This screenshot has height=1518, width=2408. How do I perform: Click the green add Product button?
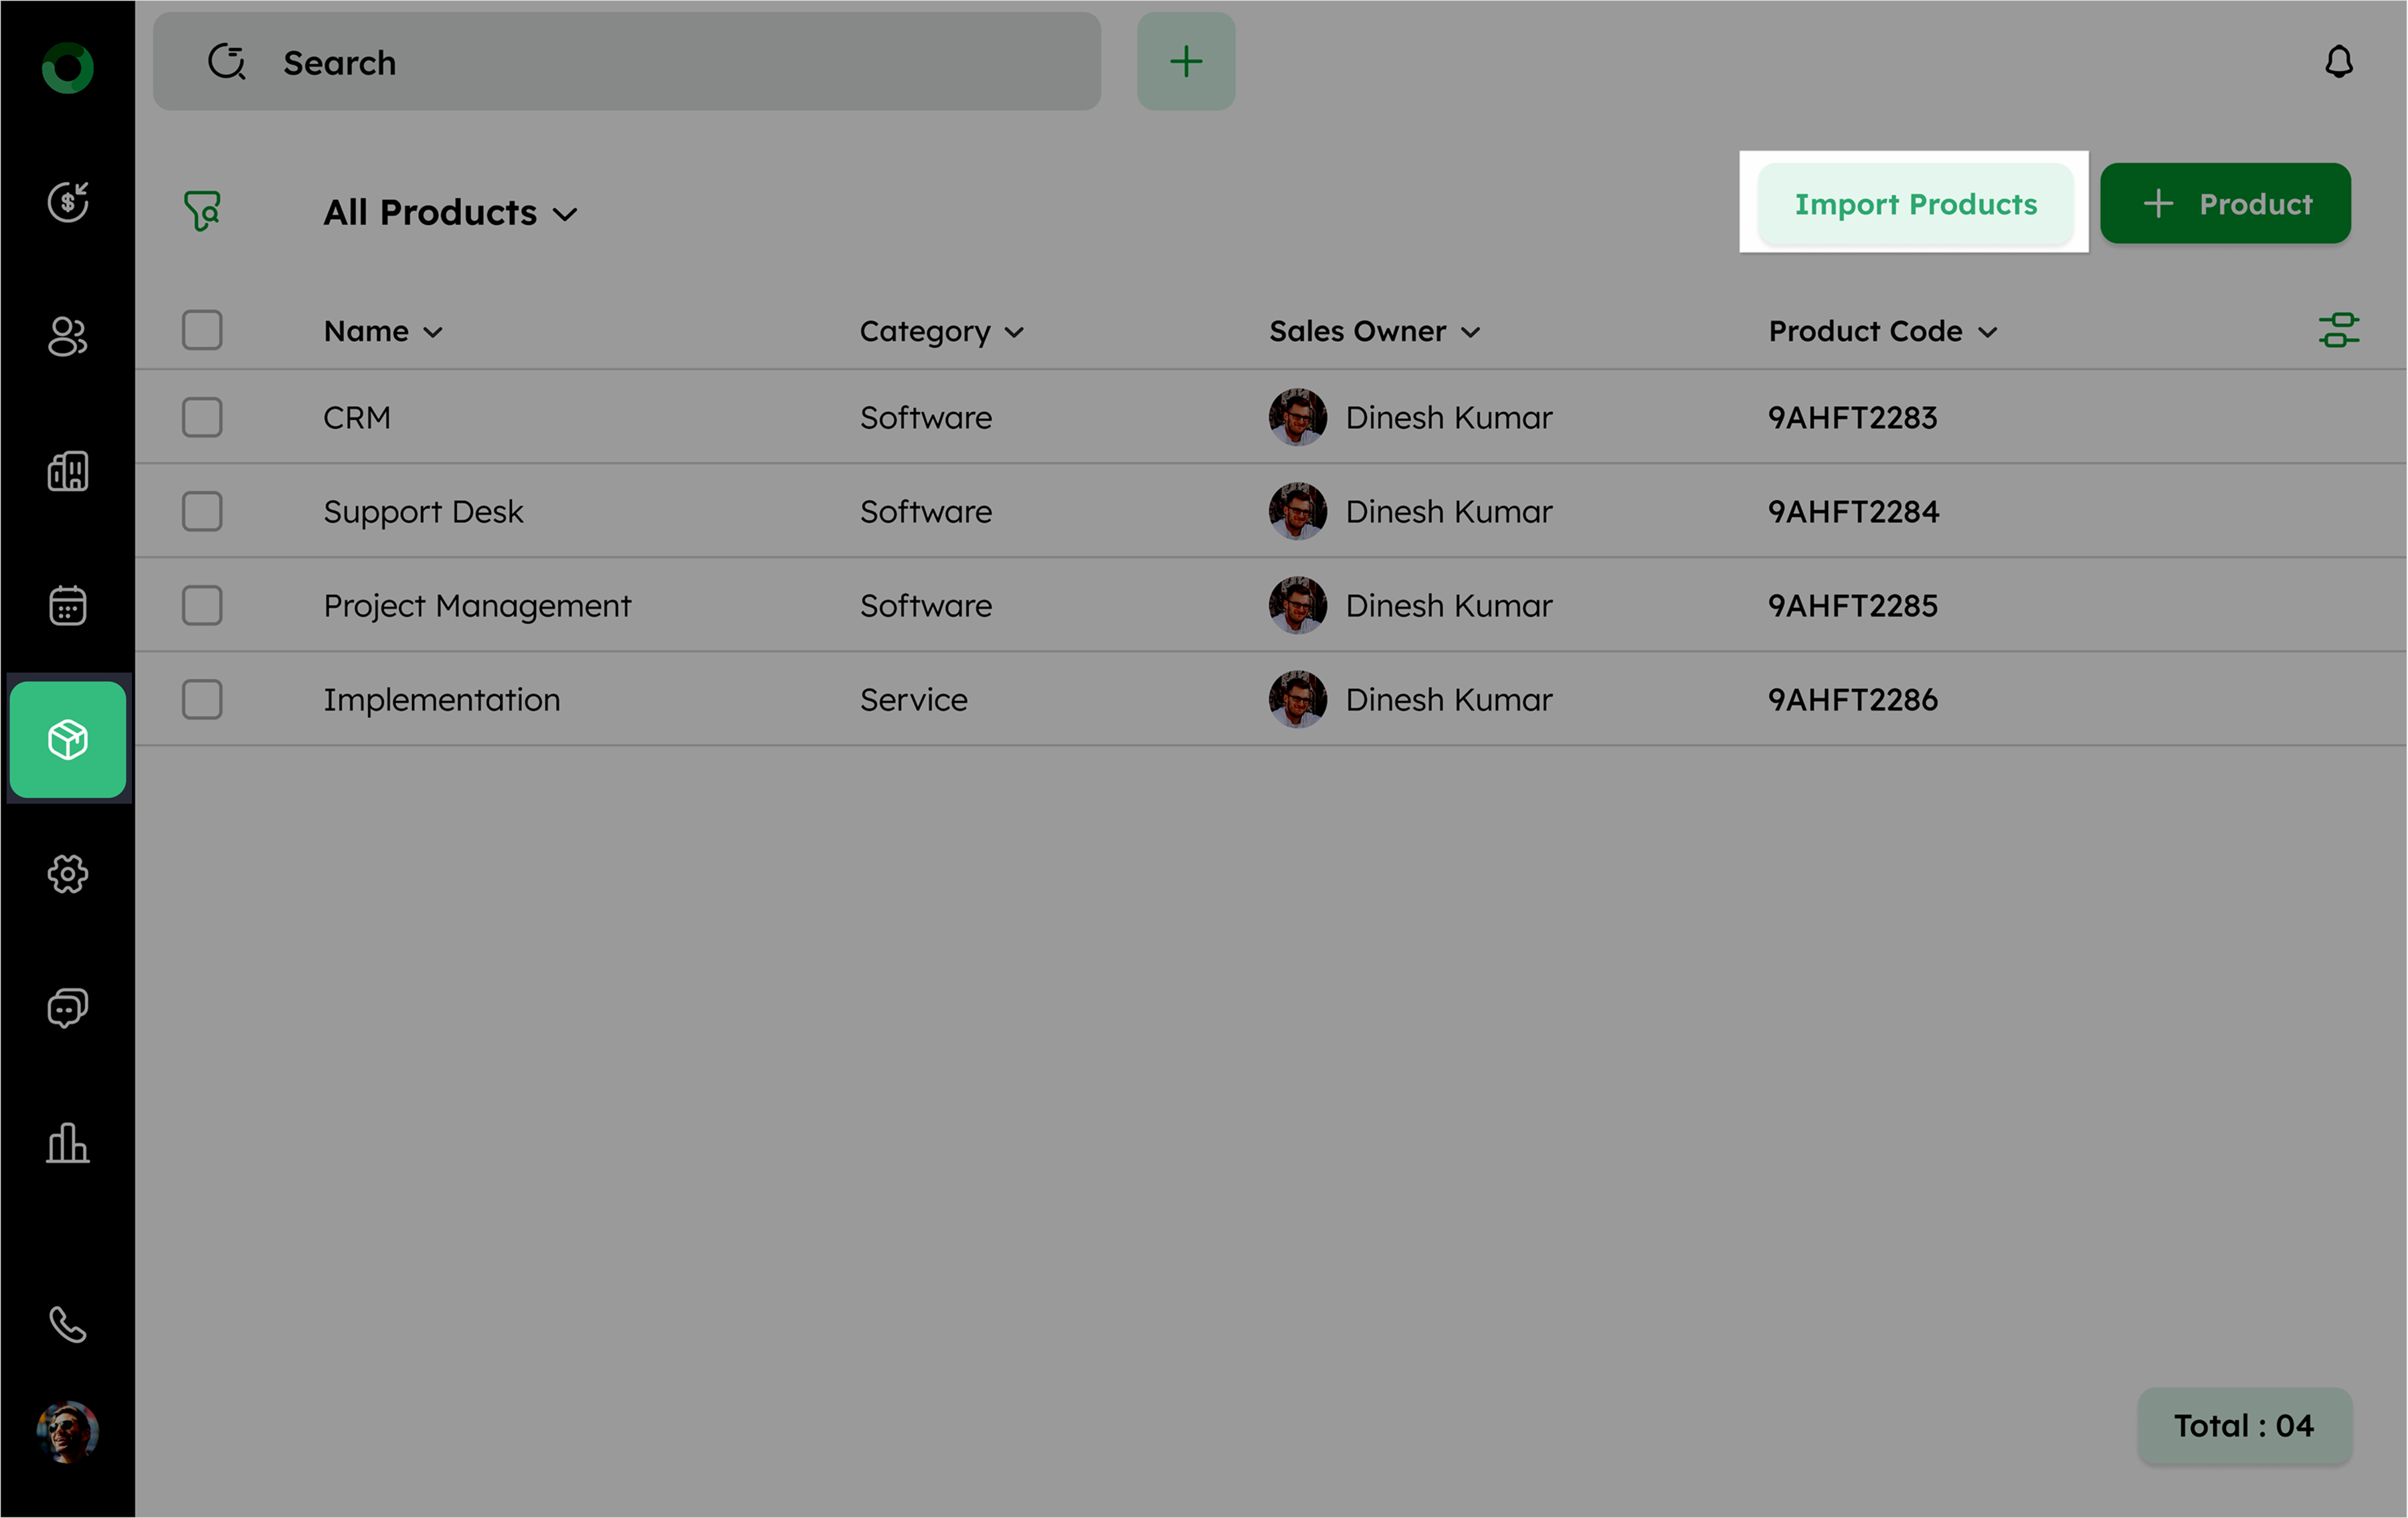[2225, 204]
